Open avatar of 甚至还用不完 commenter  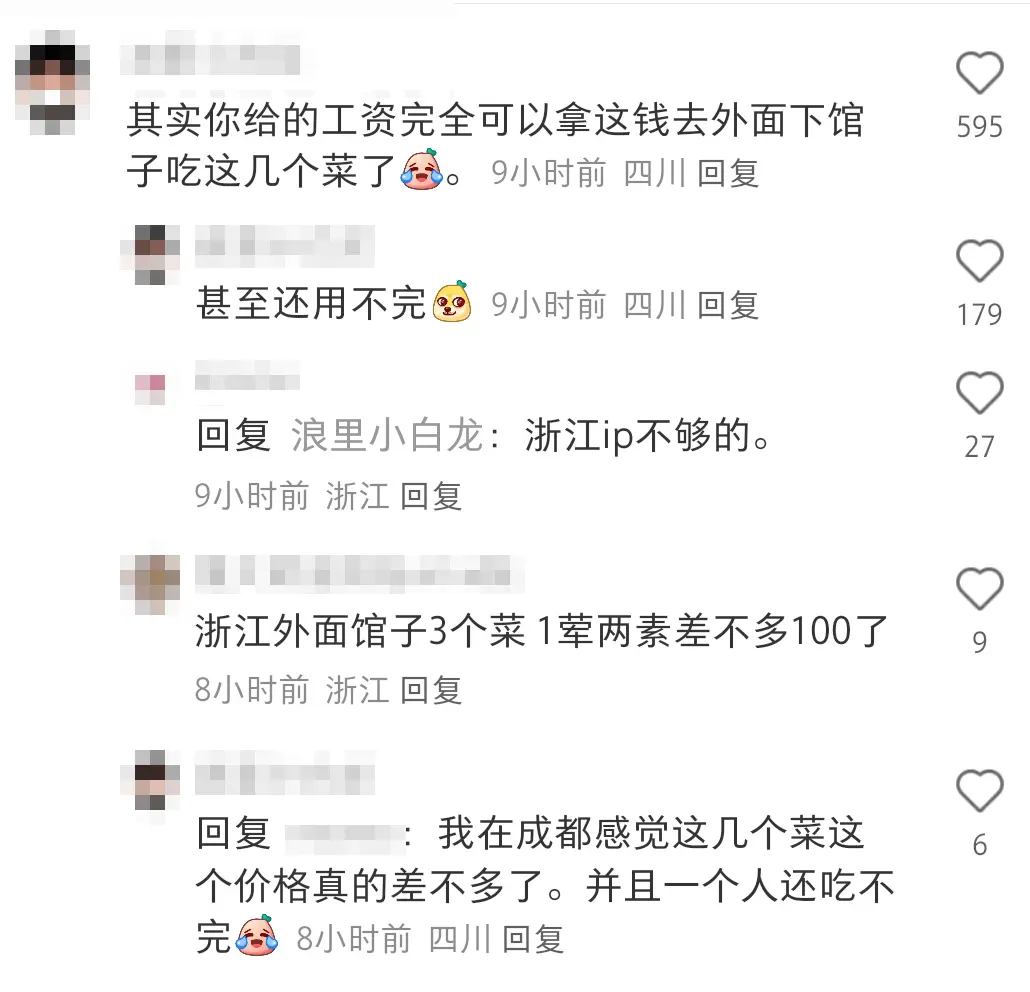(150, 255)
